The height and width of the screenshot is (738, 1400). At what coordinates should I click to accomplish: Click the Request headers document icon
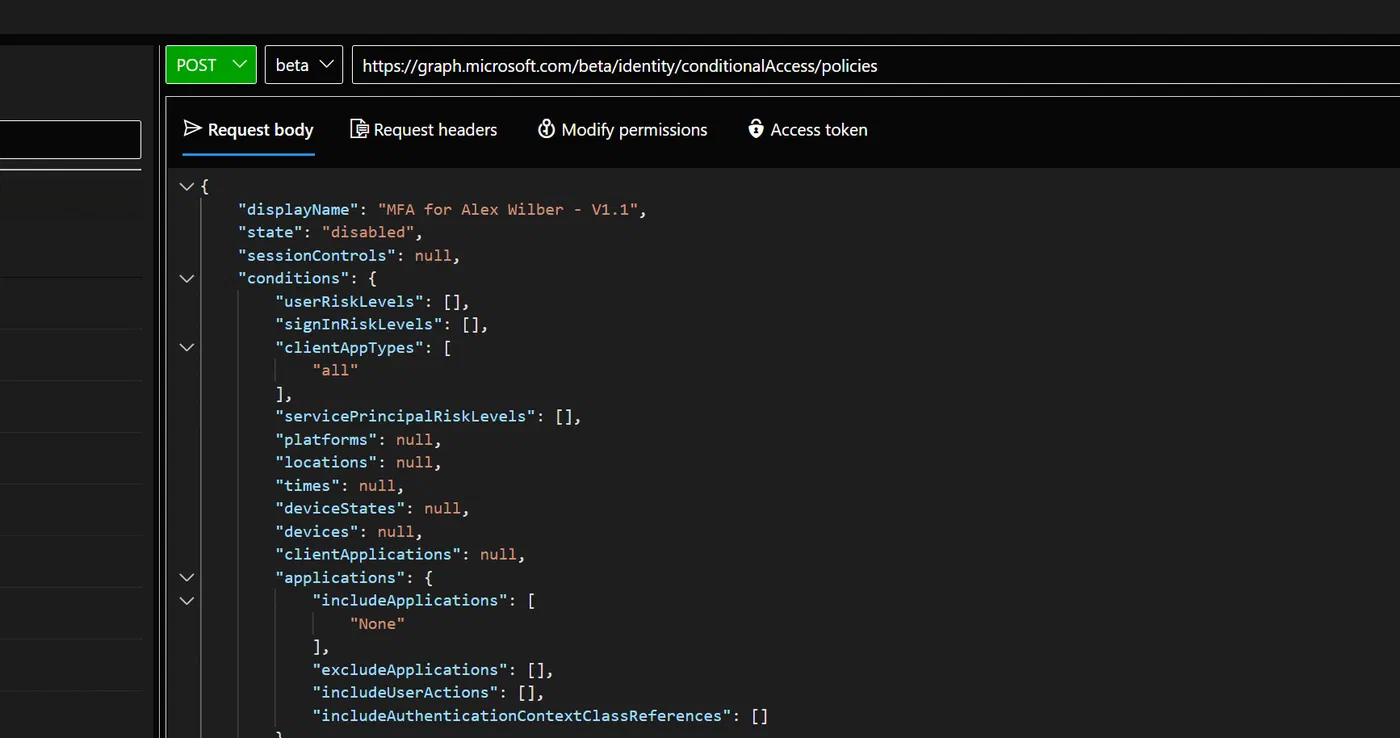point(359,129)
